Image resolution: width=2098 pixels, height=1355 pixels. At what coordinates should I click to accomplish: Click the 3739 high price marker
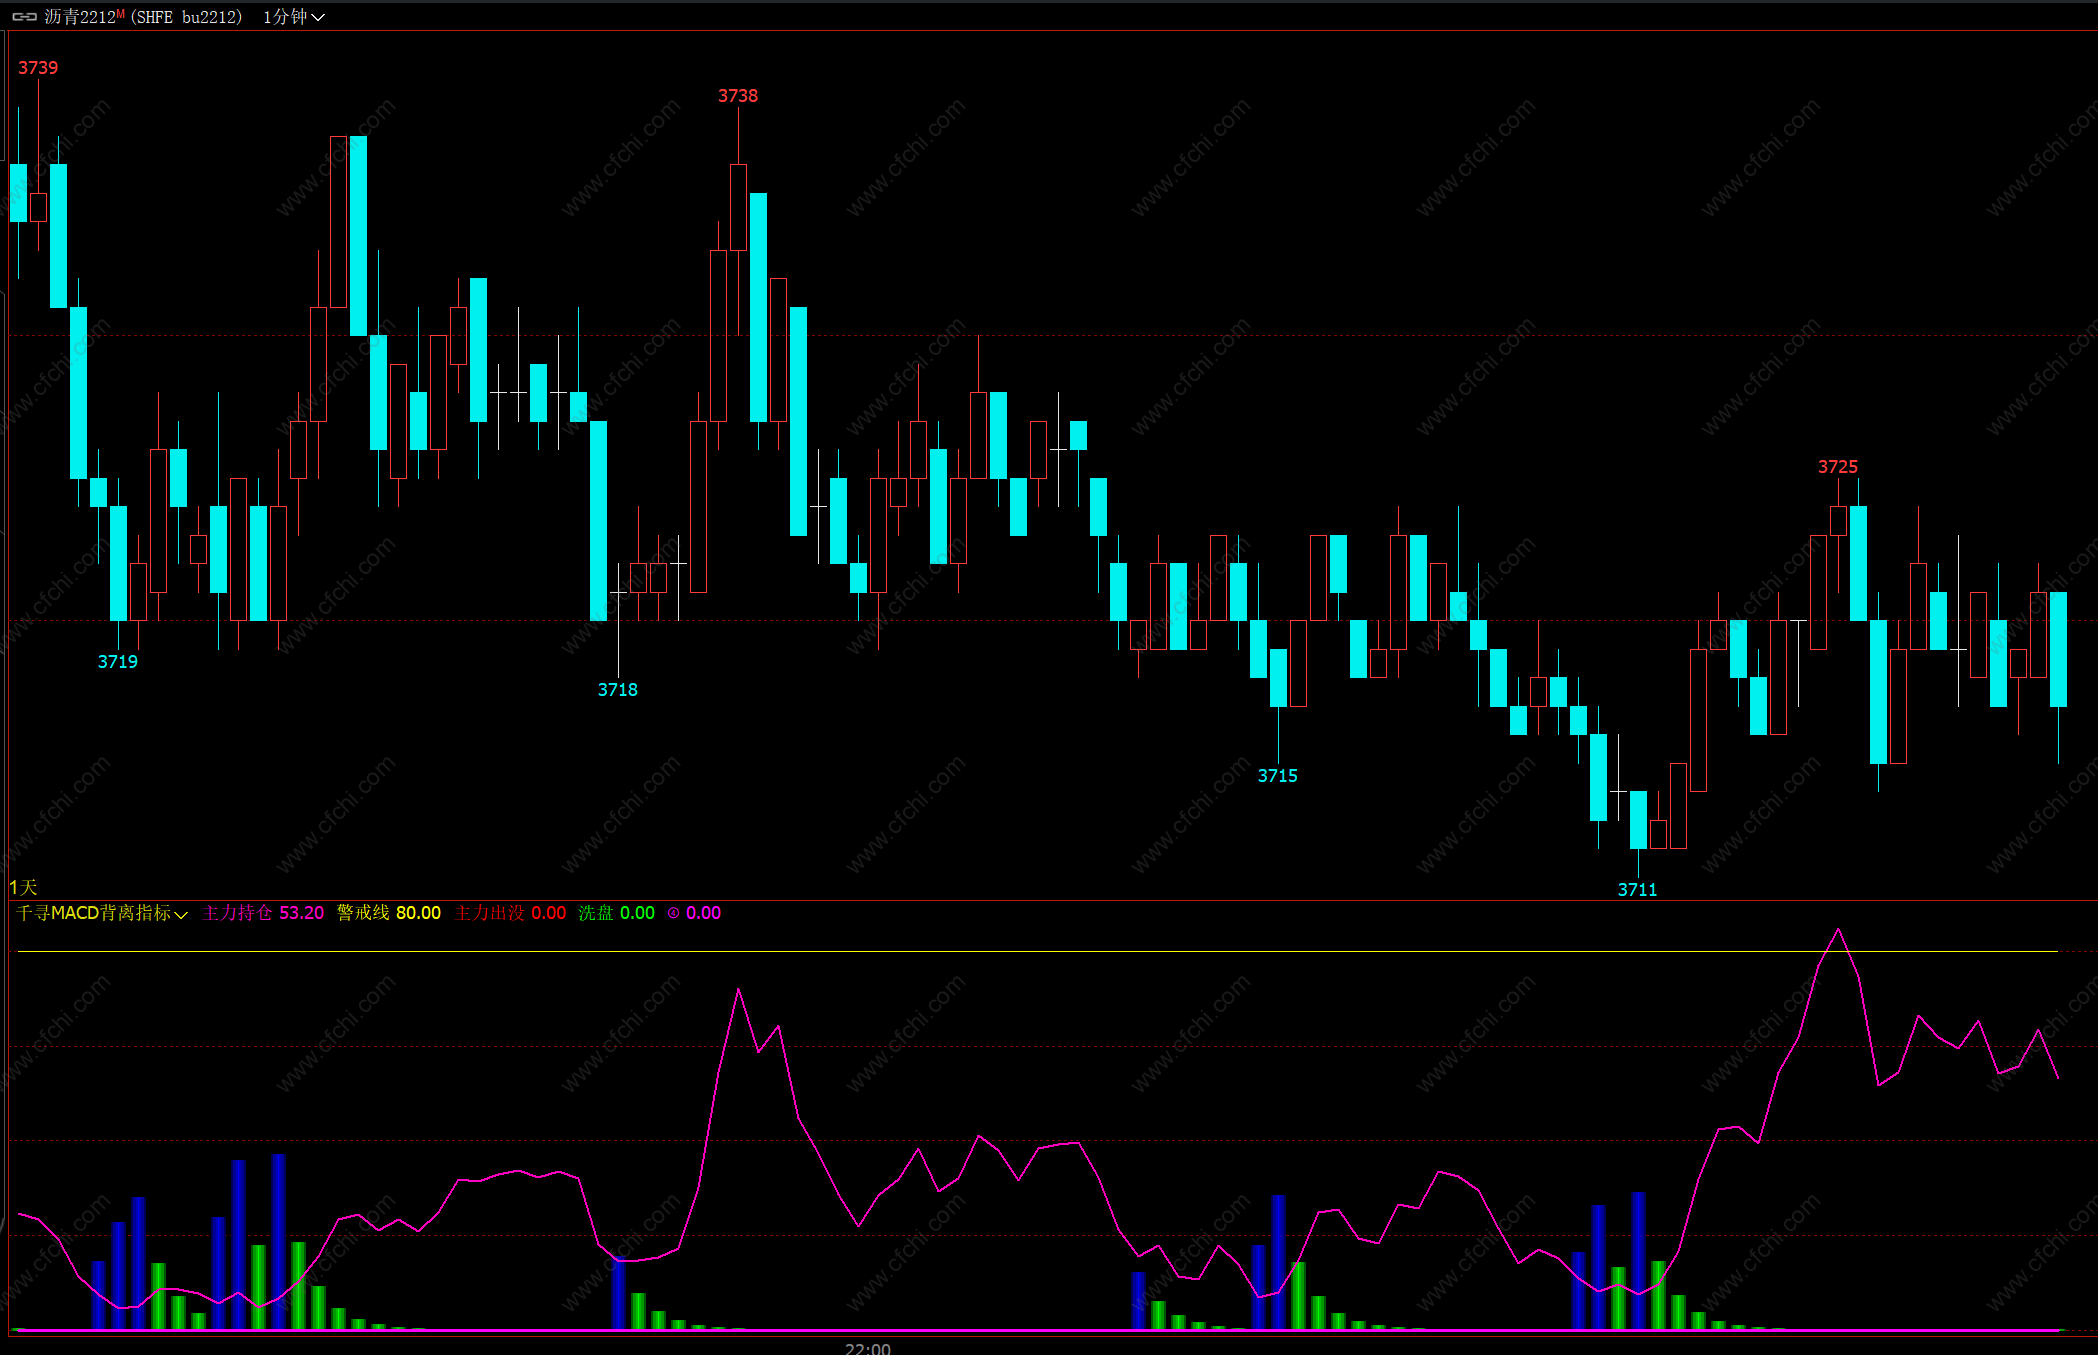(x=38, y=68)
